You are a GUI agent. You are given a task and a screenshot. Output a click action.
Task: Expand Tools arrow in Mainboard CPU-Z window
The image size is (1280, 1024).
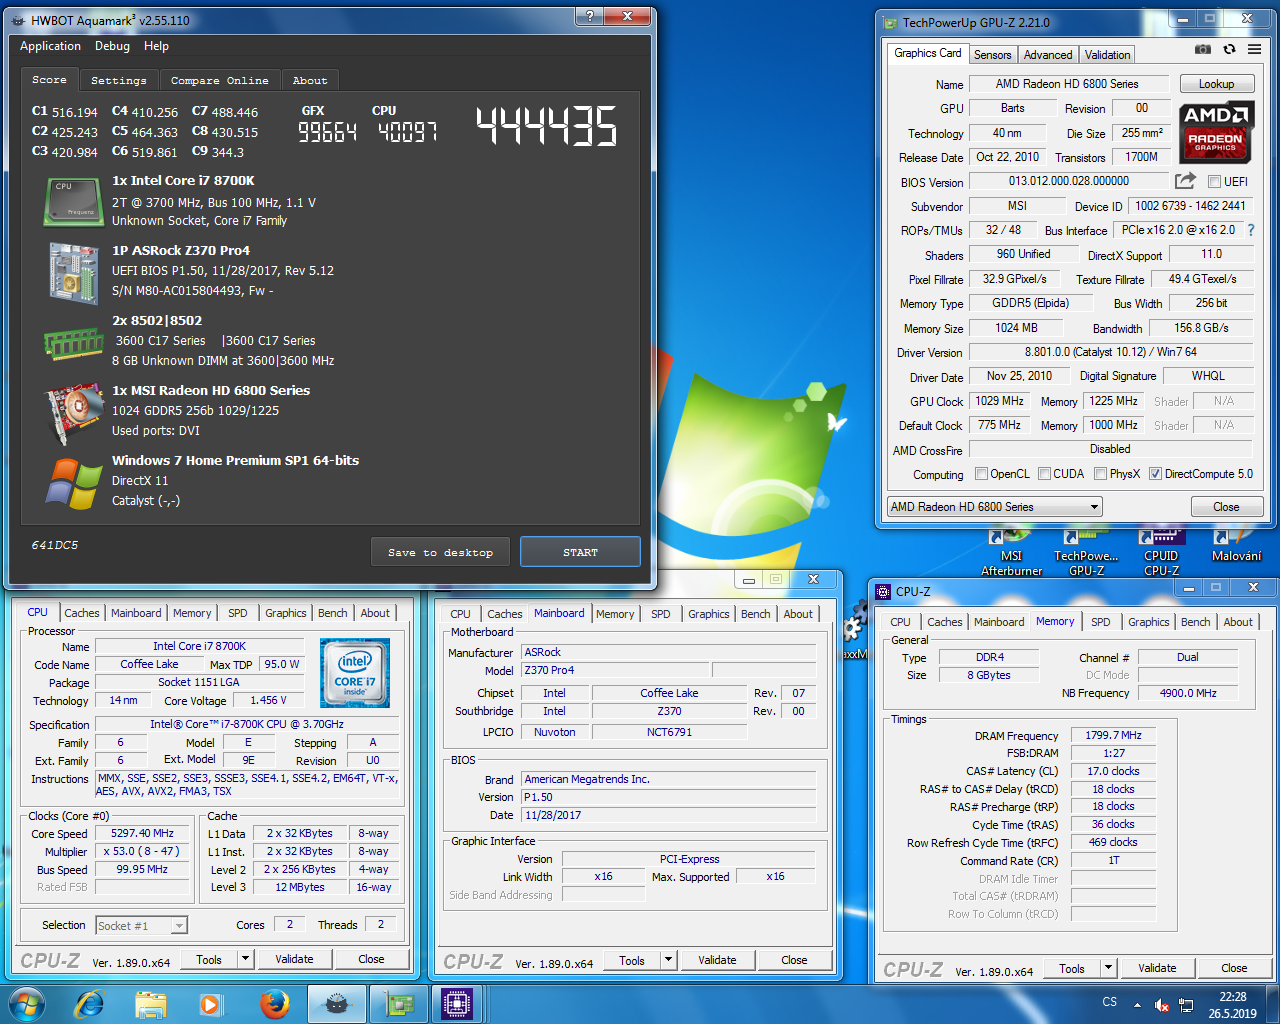pos(668,960)
